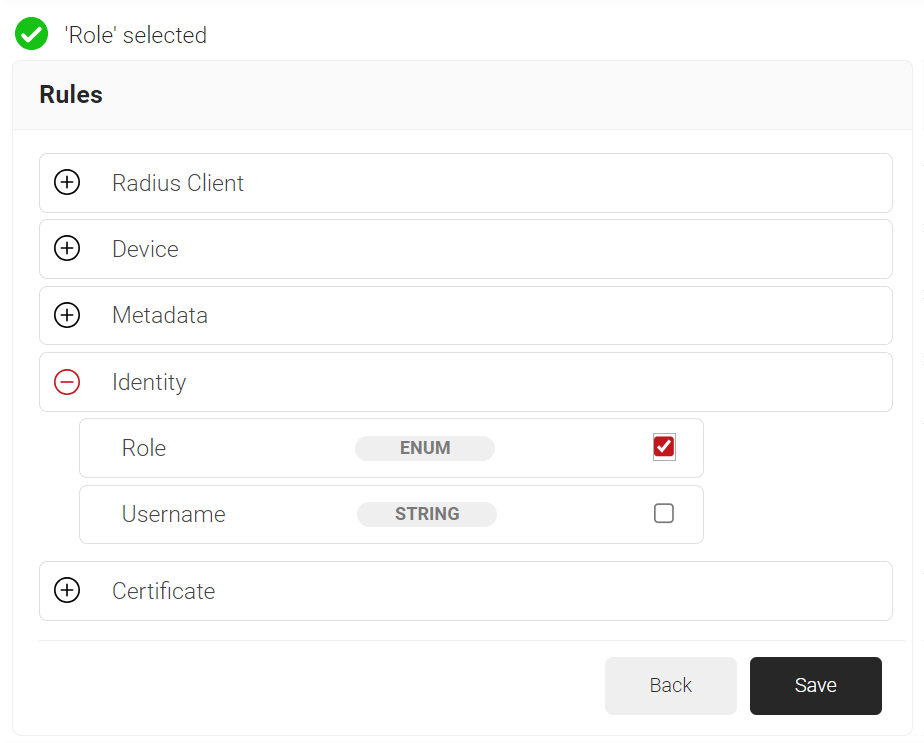Click the ENUM type badge
The width and height of the screenshot is (924, 743).
click(x=425, y=448)
